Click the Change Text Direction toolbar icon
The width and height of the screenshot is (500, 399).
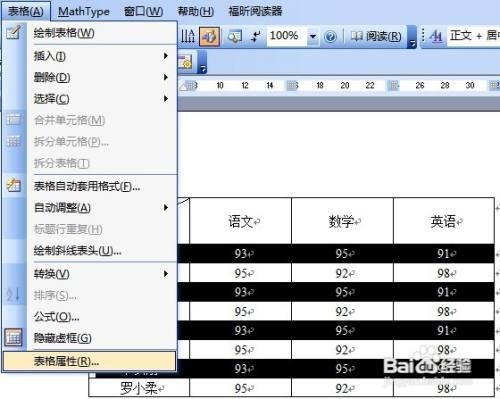pyautogui.click(x=188, y=36)
